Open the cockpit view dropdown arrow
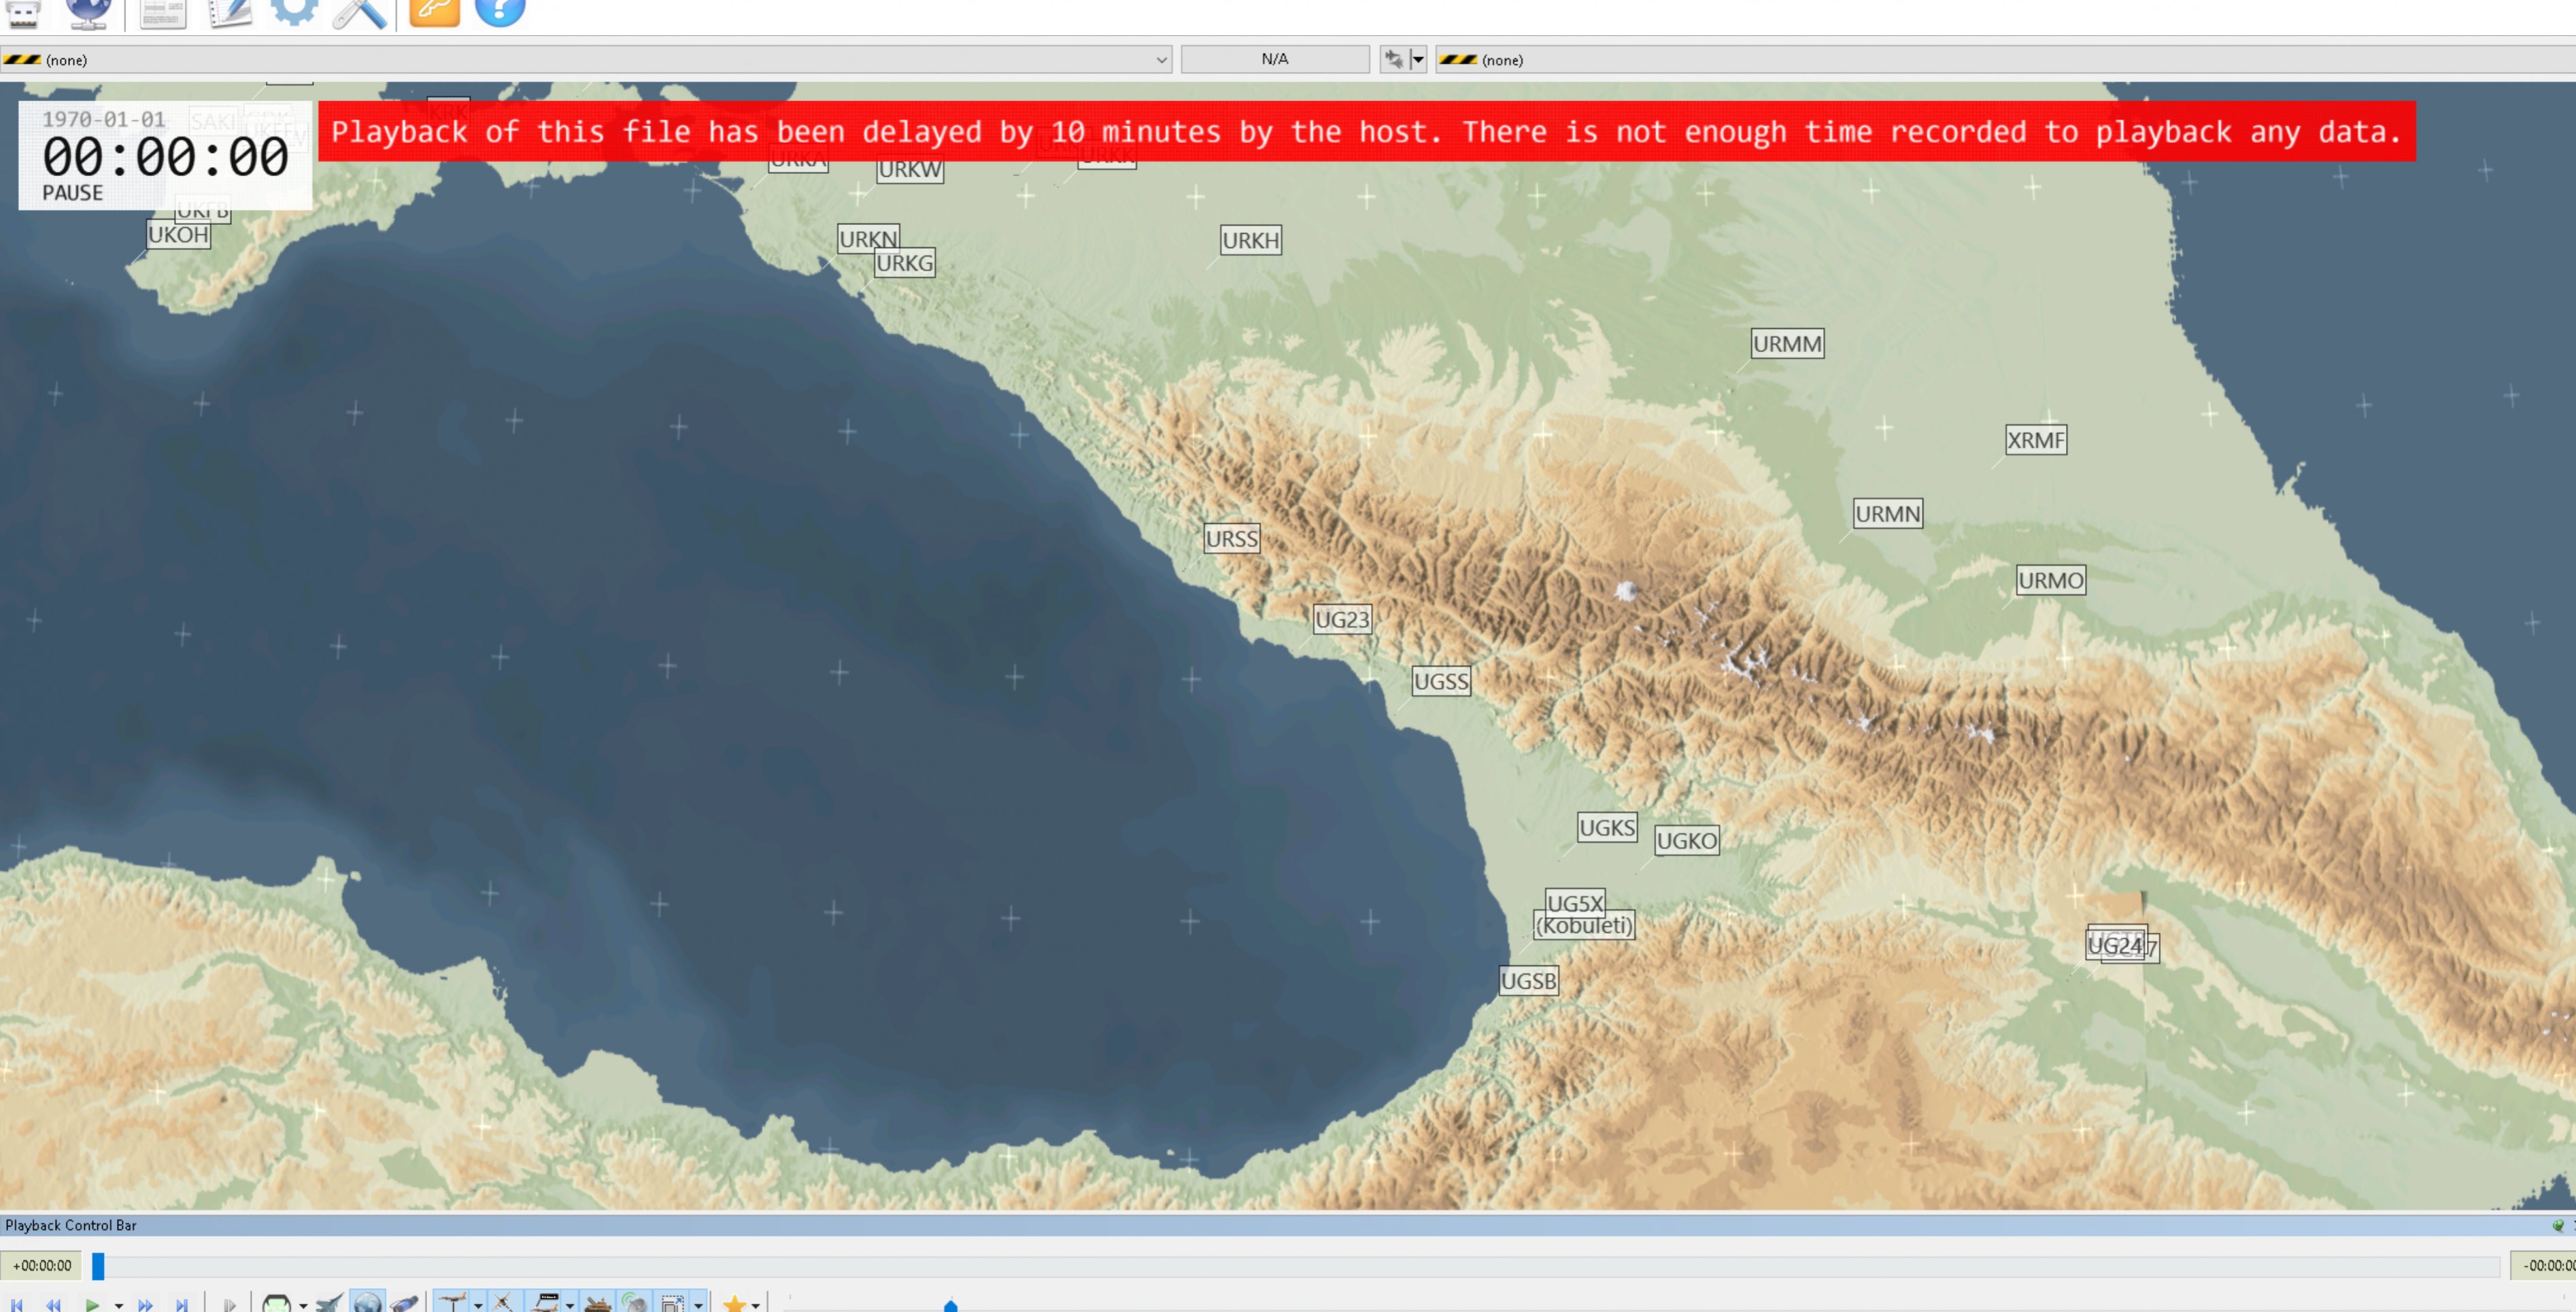The height and width of the screenshot is (1312, 2576). 303,1305
